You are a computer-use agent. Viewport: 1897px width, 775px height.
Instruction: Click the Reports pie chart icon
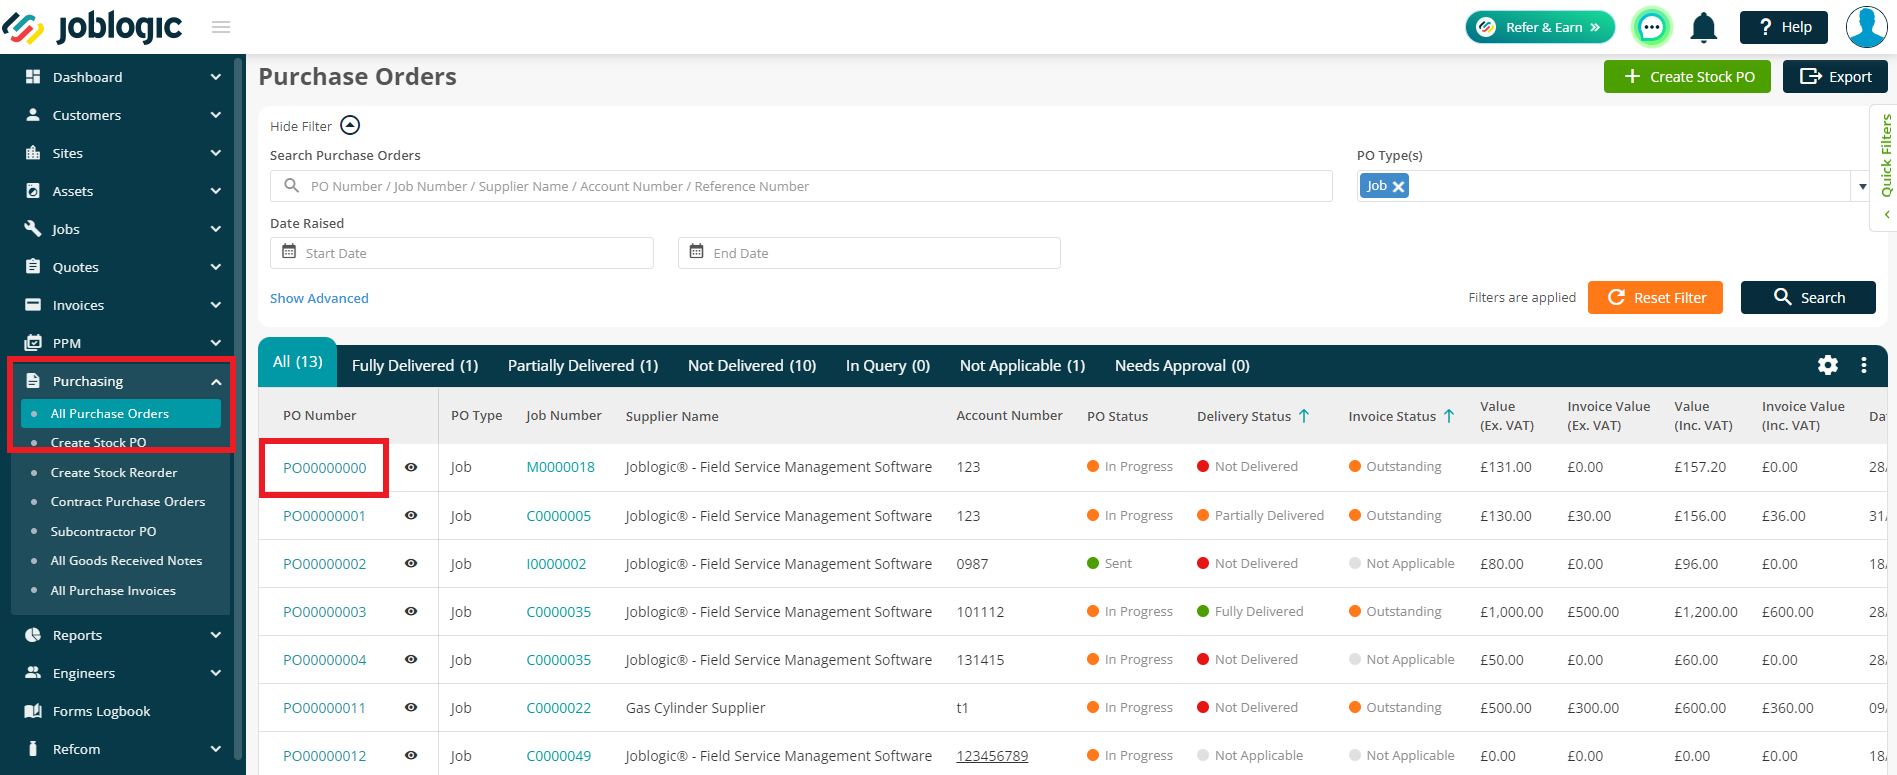pyautogui.click(x=33, y=635)
